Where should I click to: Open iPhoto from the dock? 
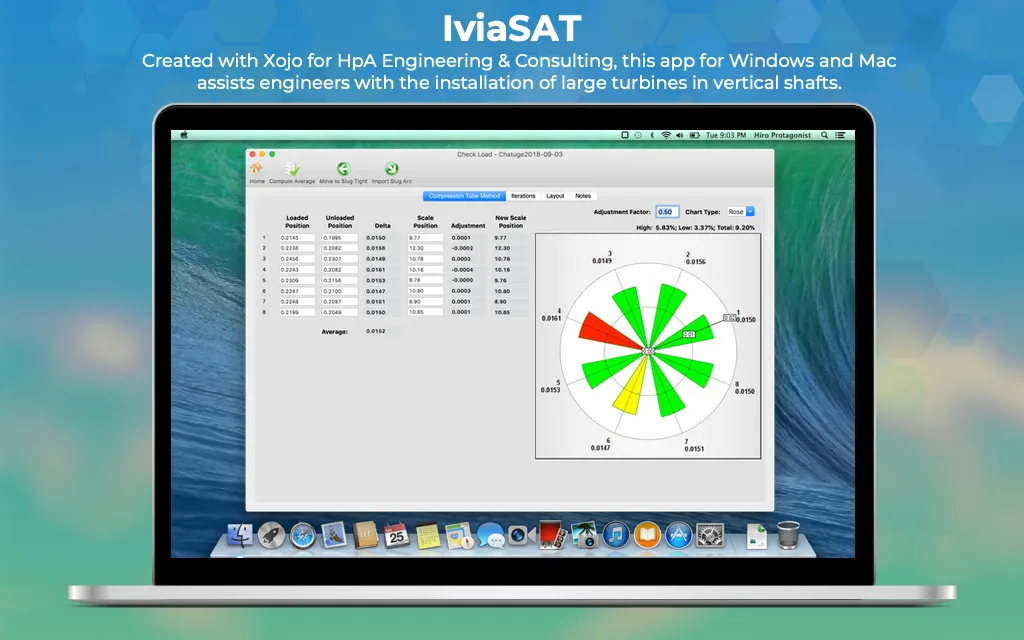584,536
